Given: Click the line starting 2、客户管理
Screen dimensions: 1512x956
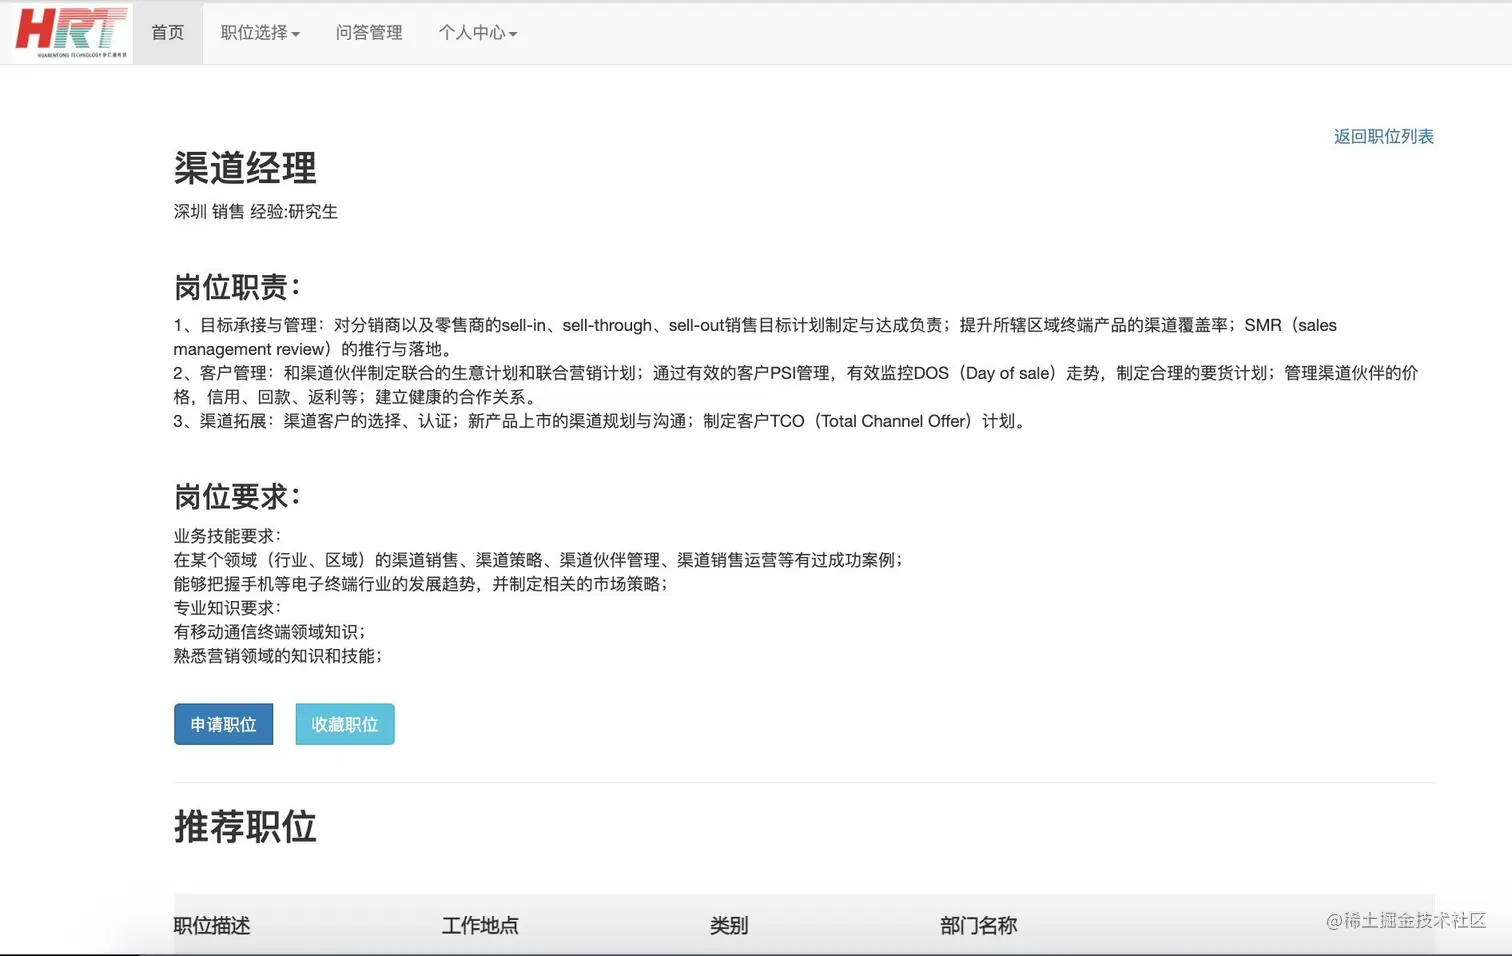Looking at the screenshot, I should click(x=796, y=385).
